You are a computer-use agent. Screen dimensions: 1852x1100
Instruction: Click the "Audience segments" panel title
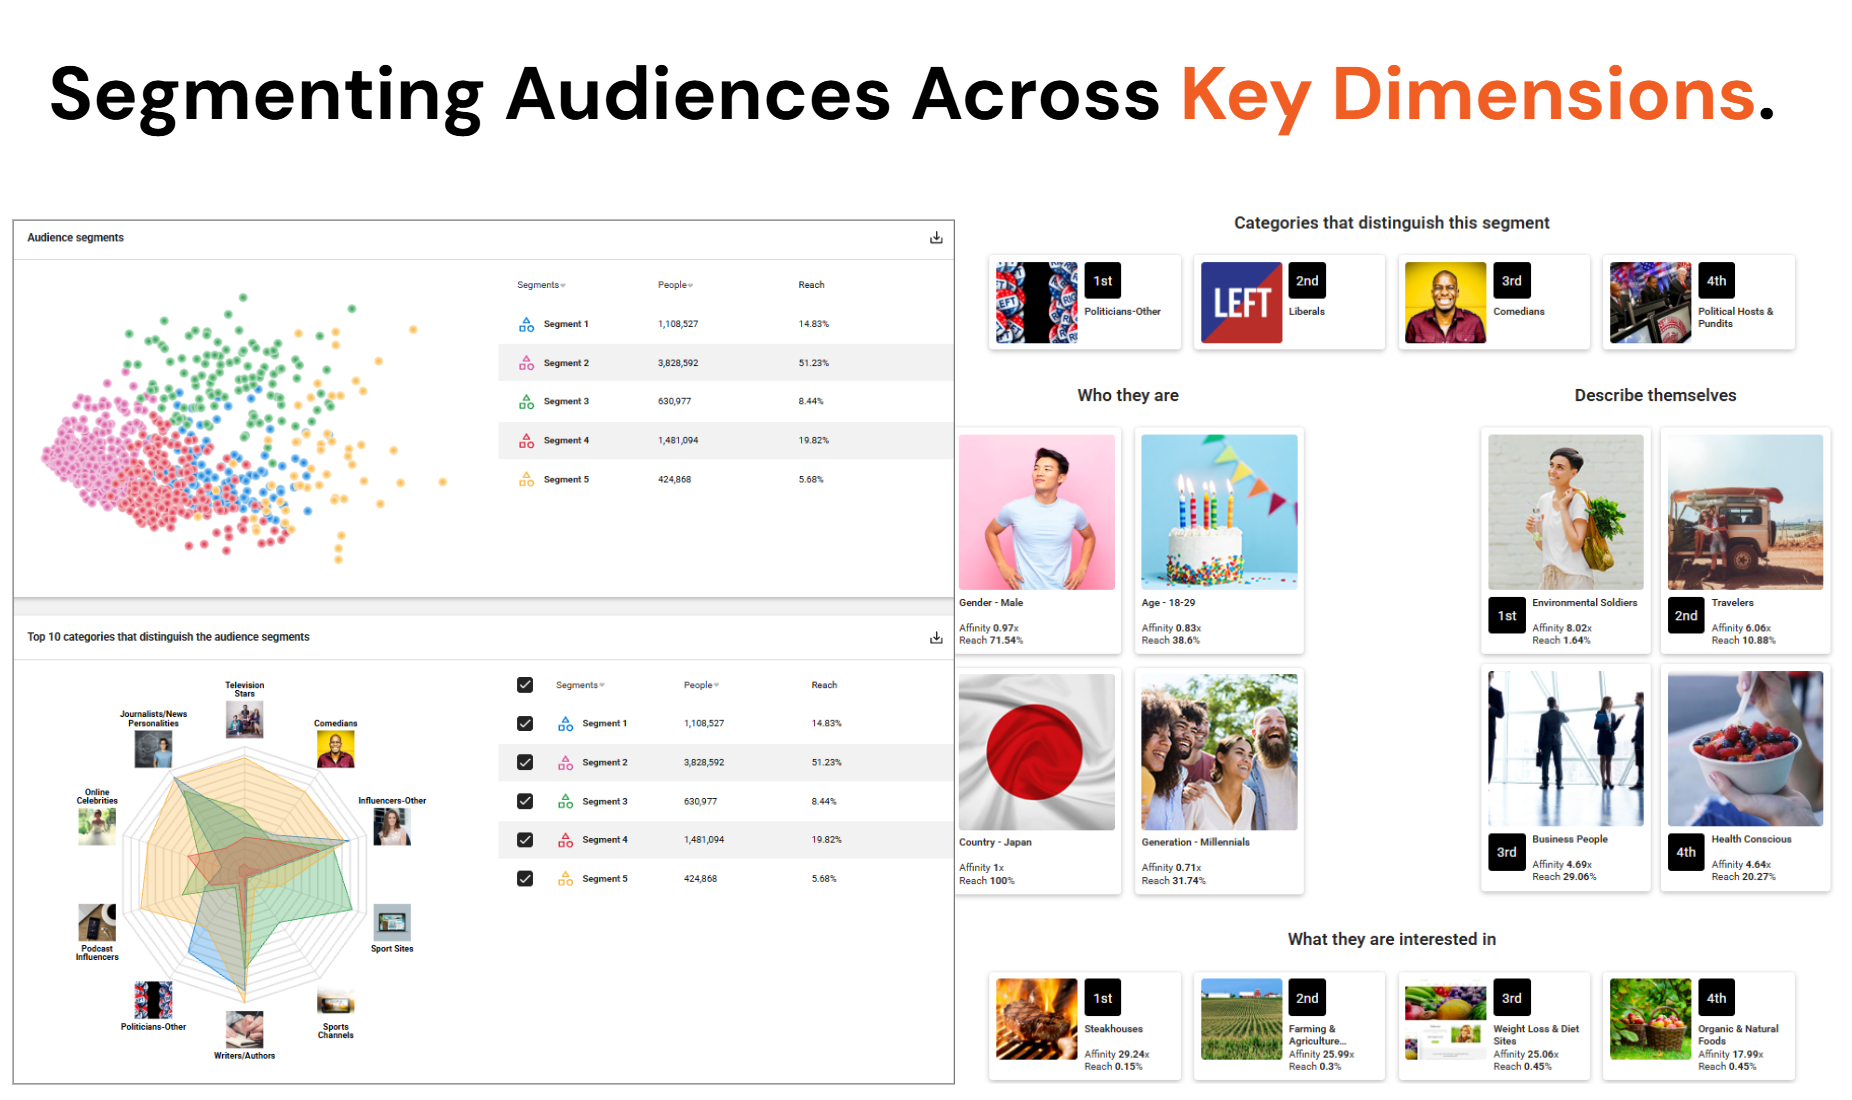[x=75, y=238]
